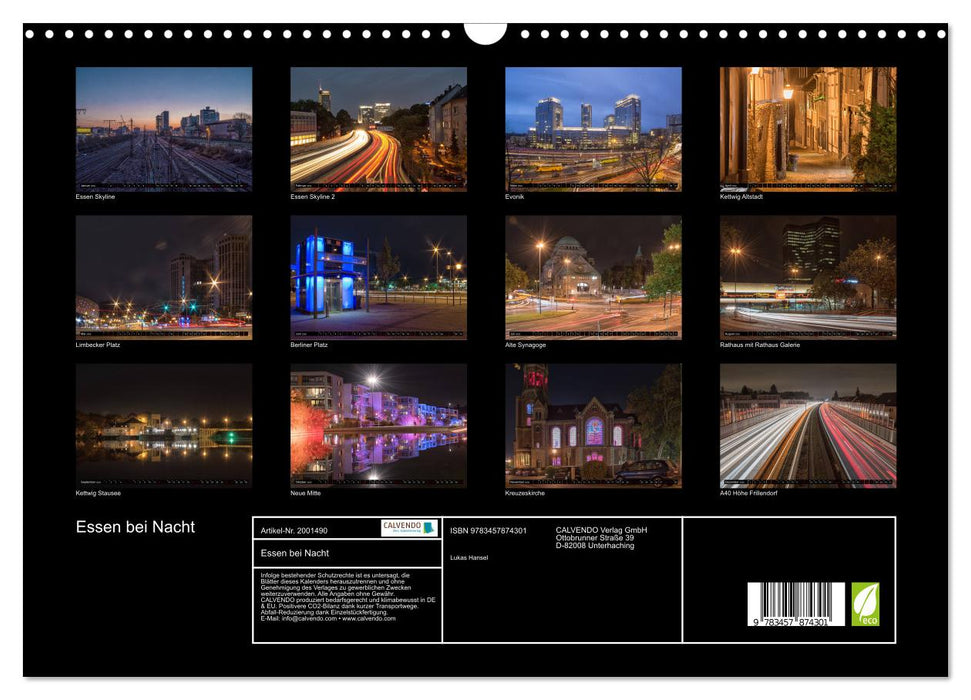Viewport: 971px width, 700px height.
Task: Open the Kreuzeskirche church photo
Action: [x=593, y=425]
